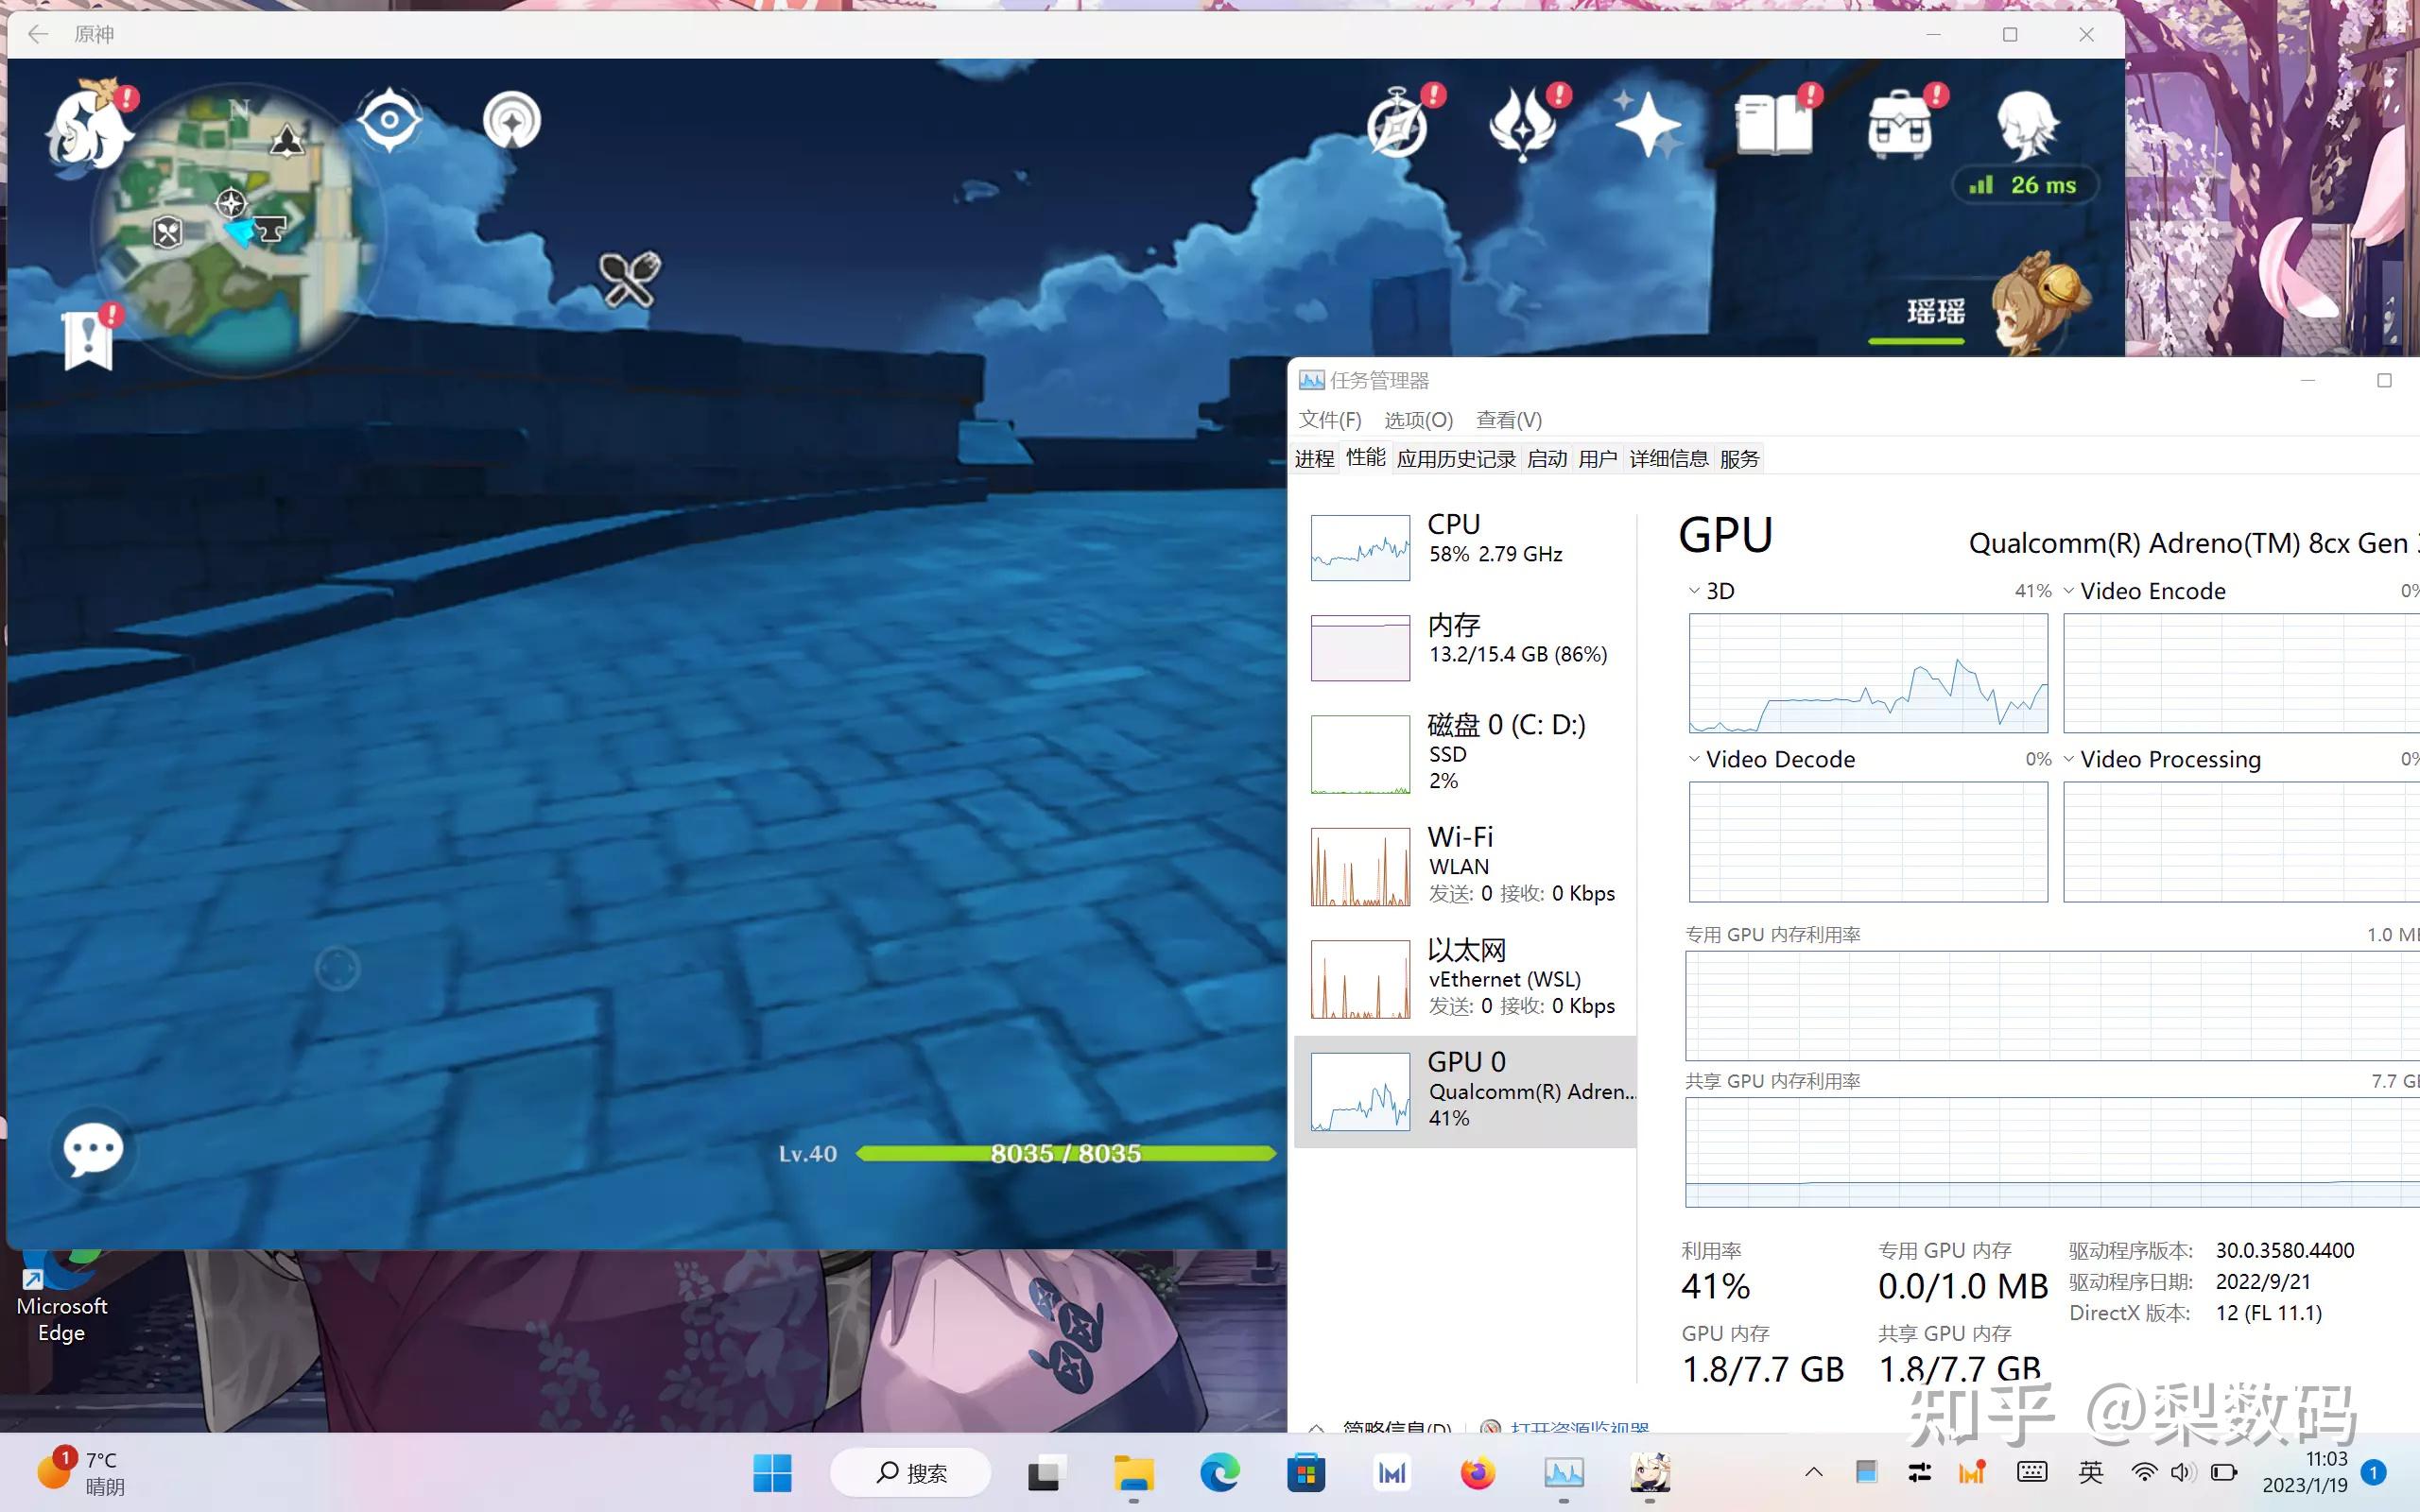Click the 2022/9/21 driver date text
Image resolution: width=2420 pixels, height=1512 pixels.
pos(2263,1281)
